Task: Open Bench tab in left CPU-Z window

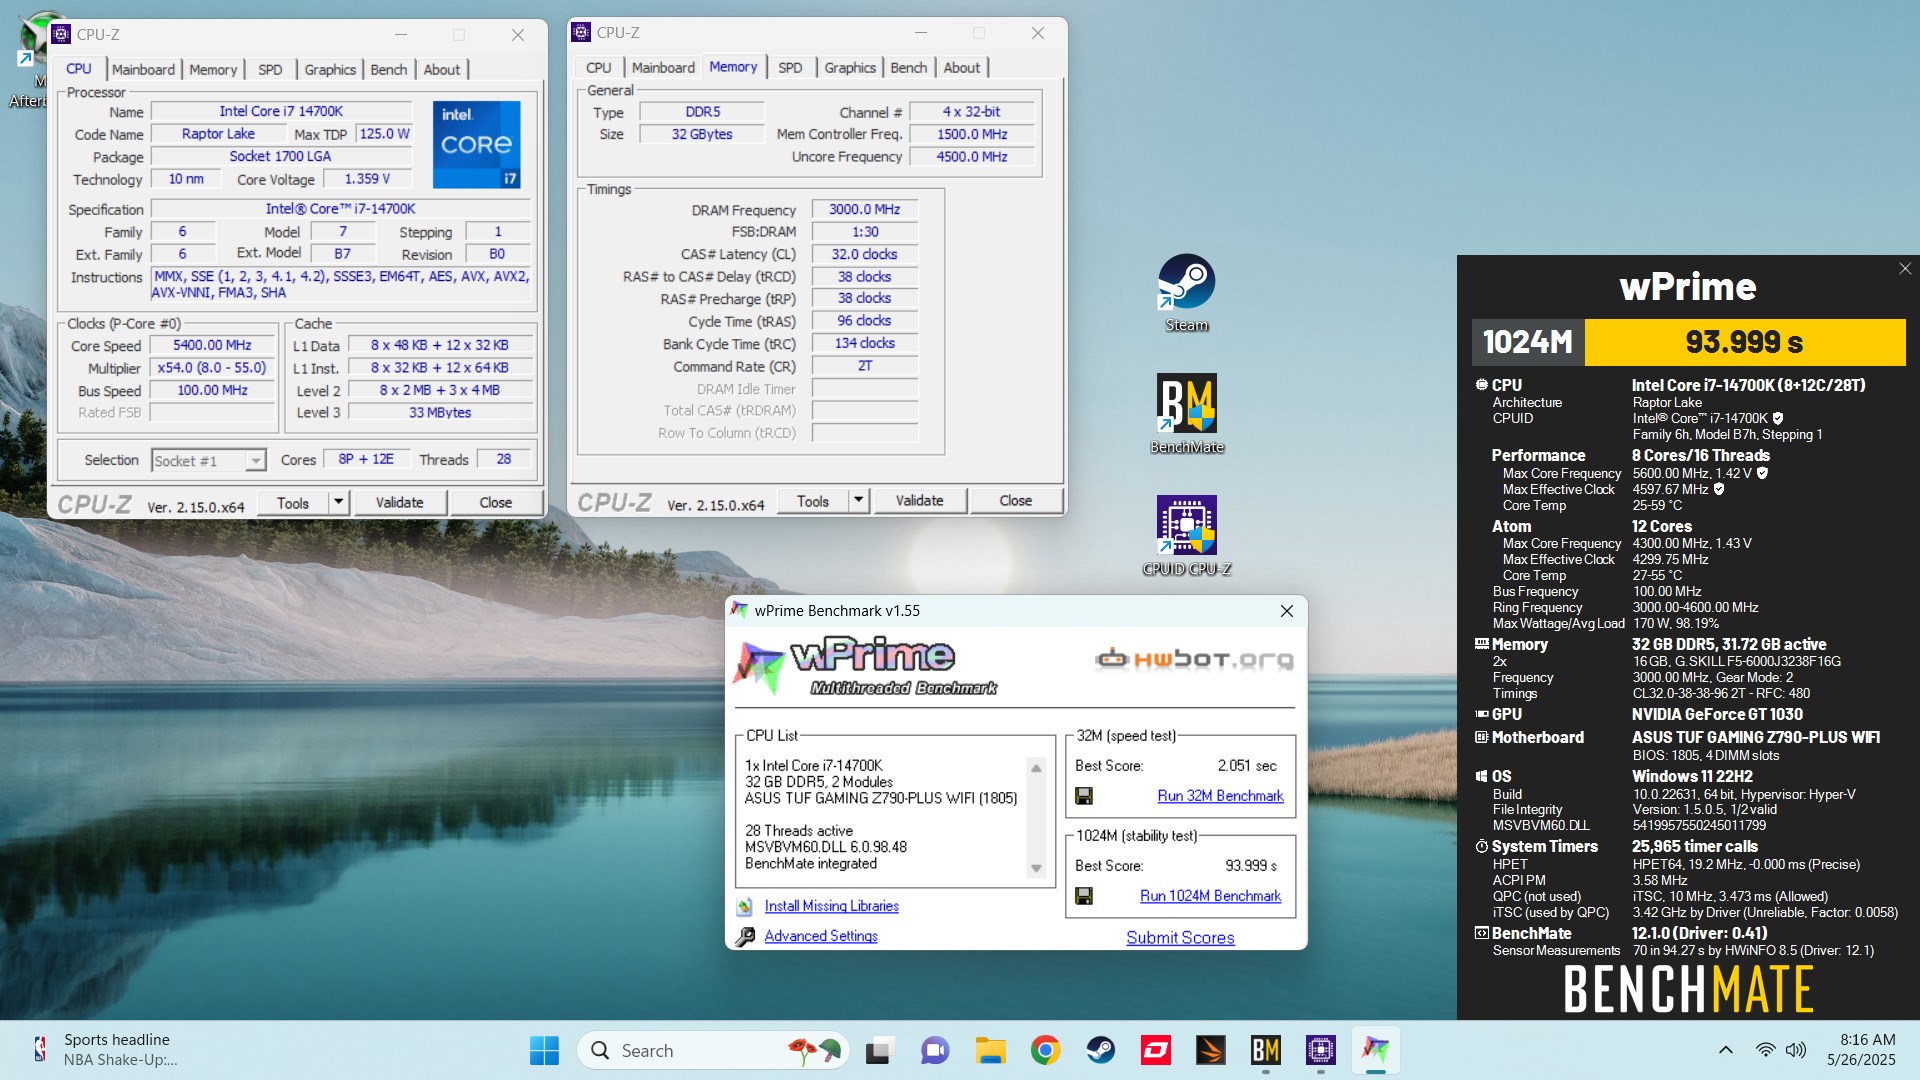Action: tap(389, 69)
